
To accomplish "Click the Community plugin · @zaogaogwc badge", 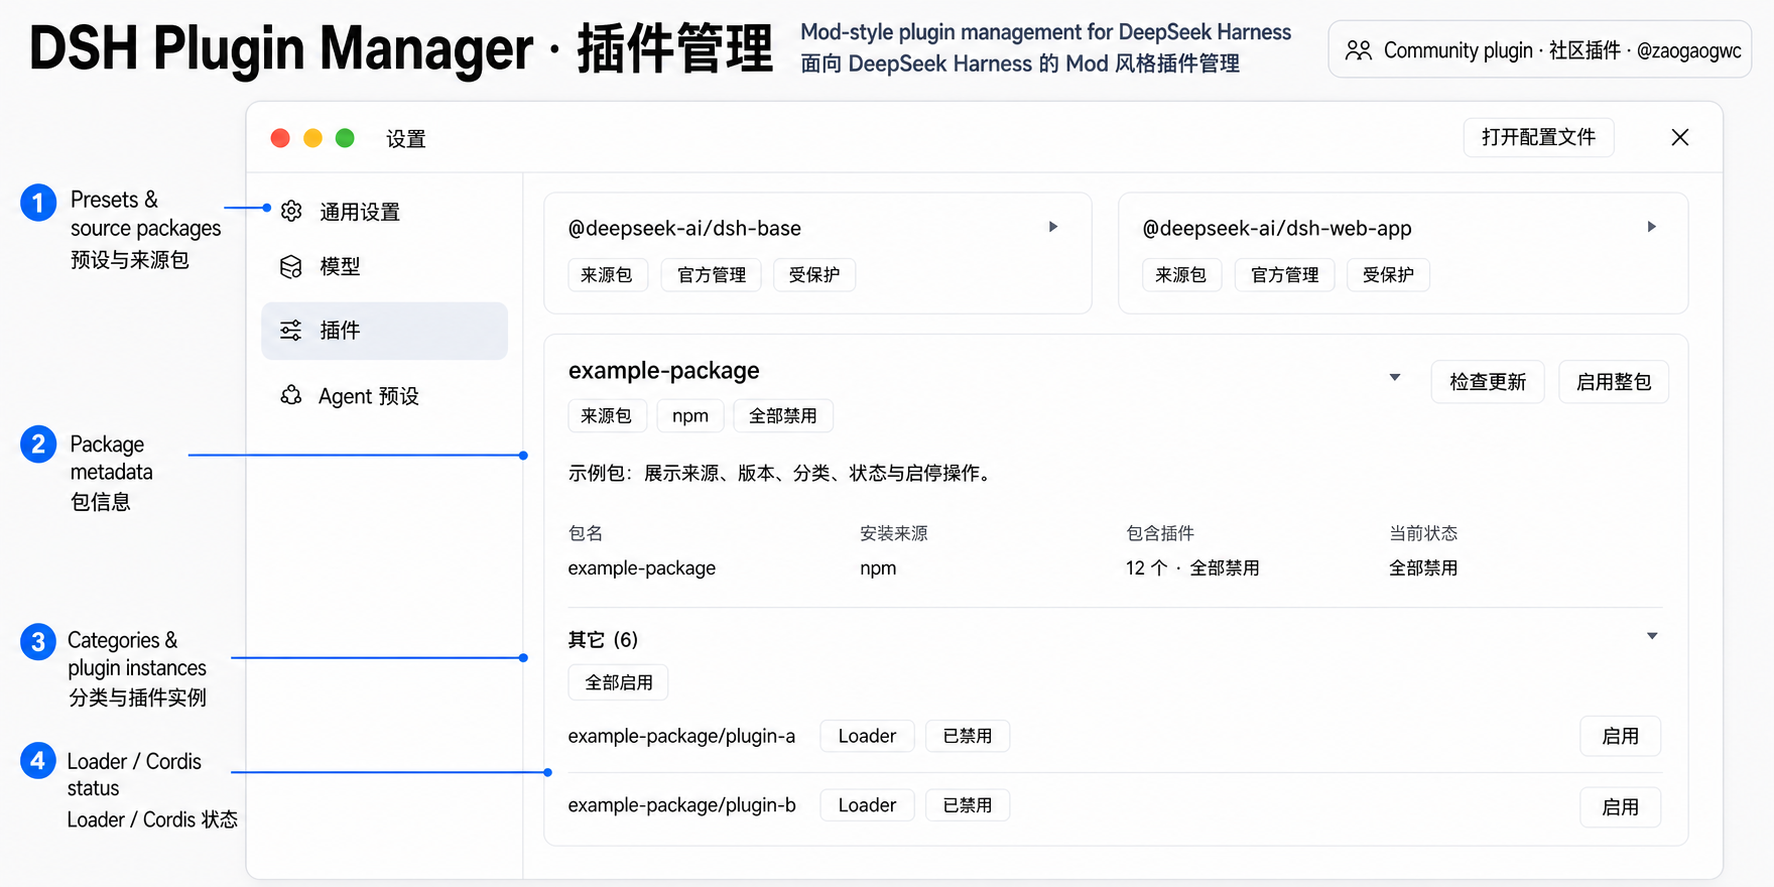I will (1540, 50).
